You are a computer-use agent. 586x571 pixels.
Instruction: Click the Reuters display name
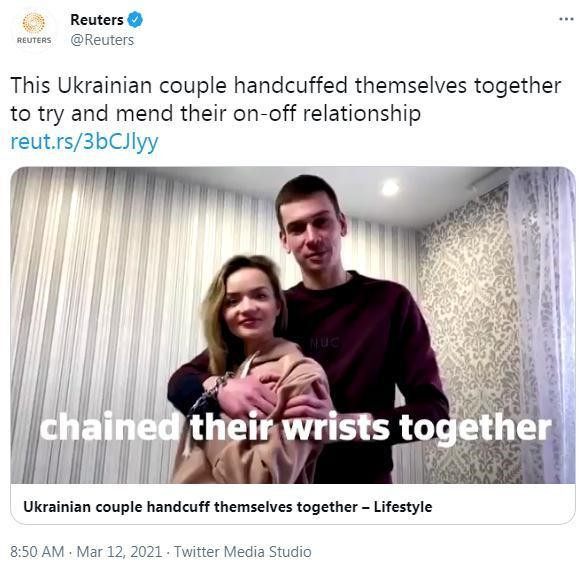(97, 19)
